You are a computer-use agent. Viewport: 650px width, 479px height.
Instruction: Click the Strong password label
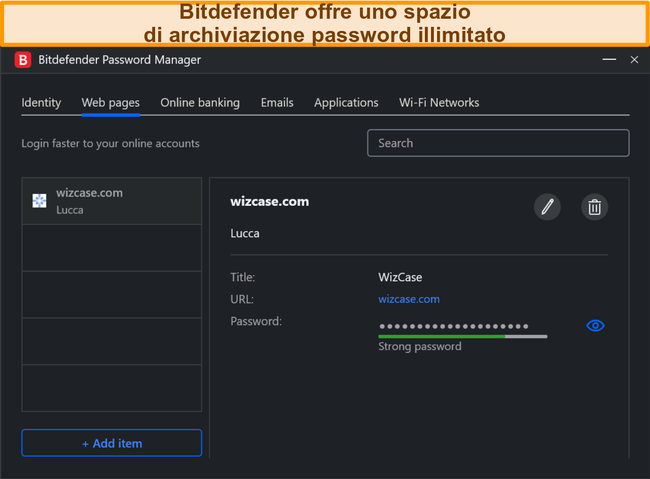[420, 346]
